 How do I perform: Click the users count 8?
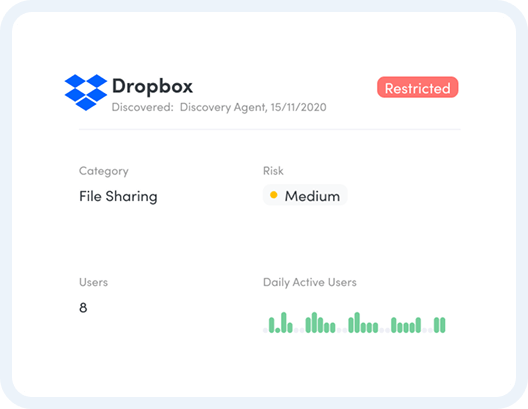[x=83, y=307]
